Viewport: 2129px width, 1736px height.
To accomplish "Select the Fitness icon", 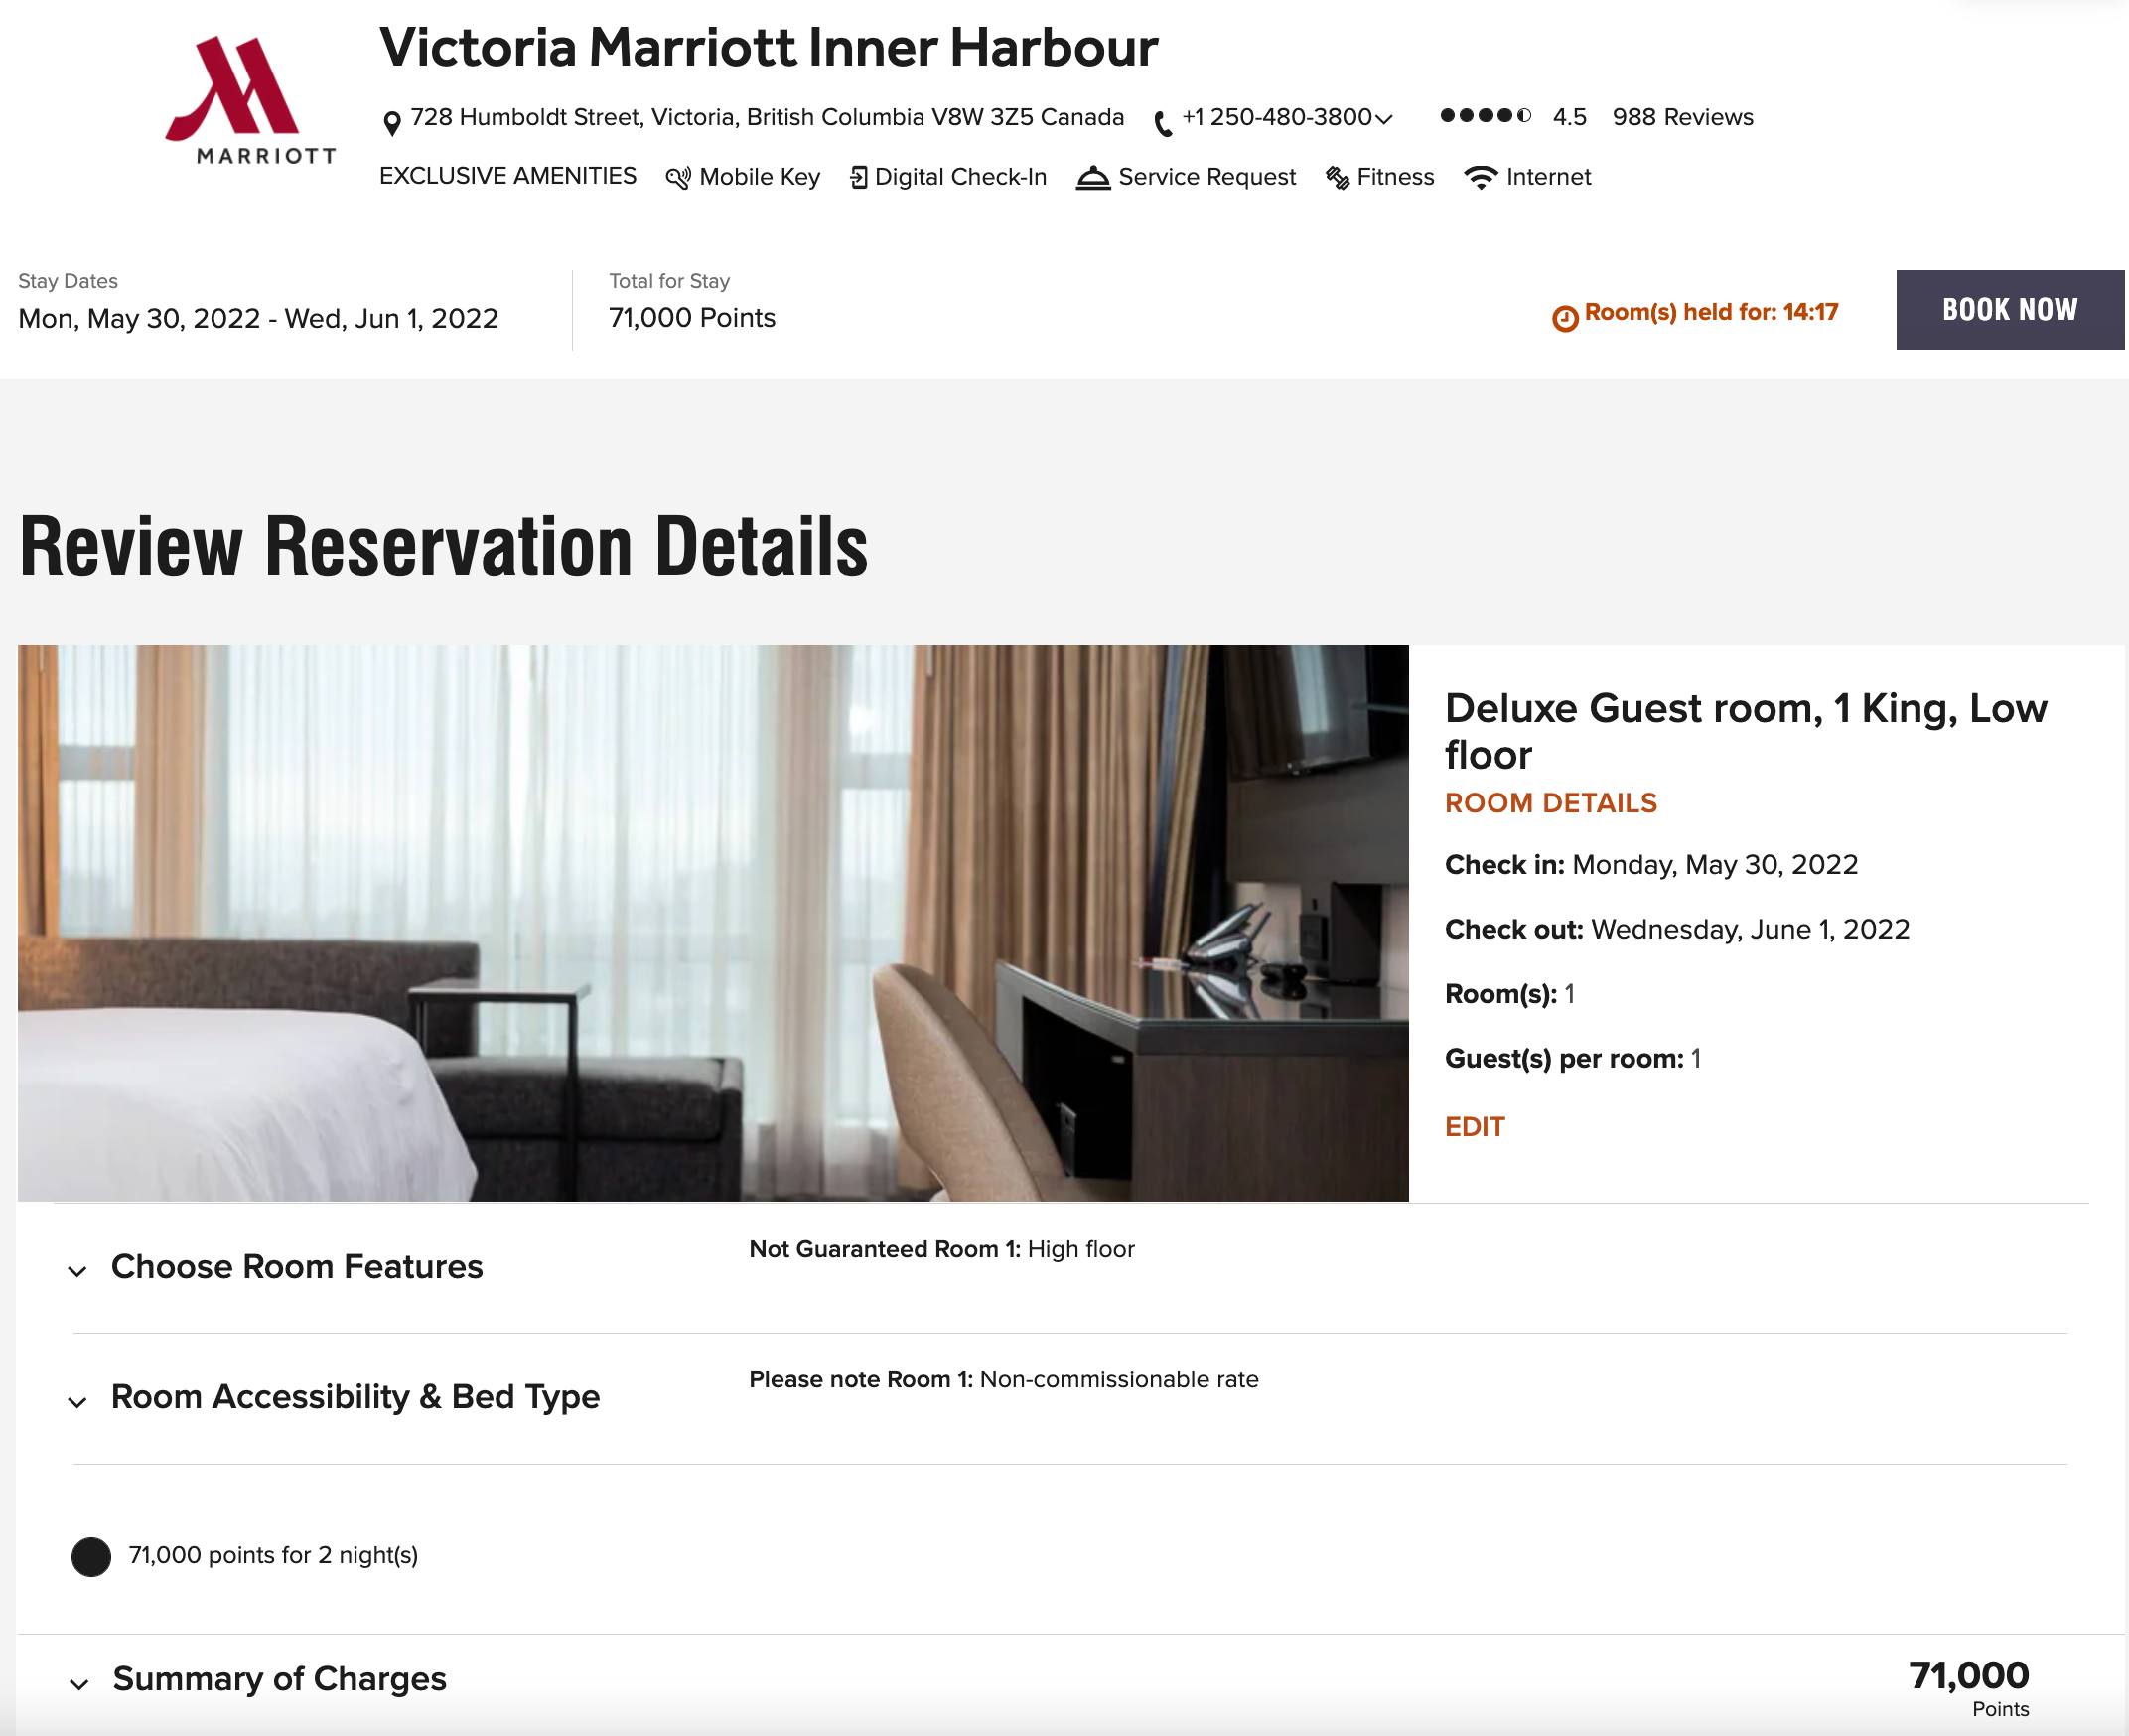I will coord(1337,176).
